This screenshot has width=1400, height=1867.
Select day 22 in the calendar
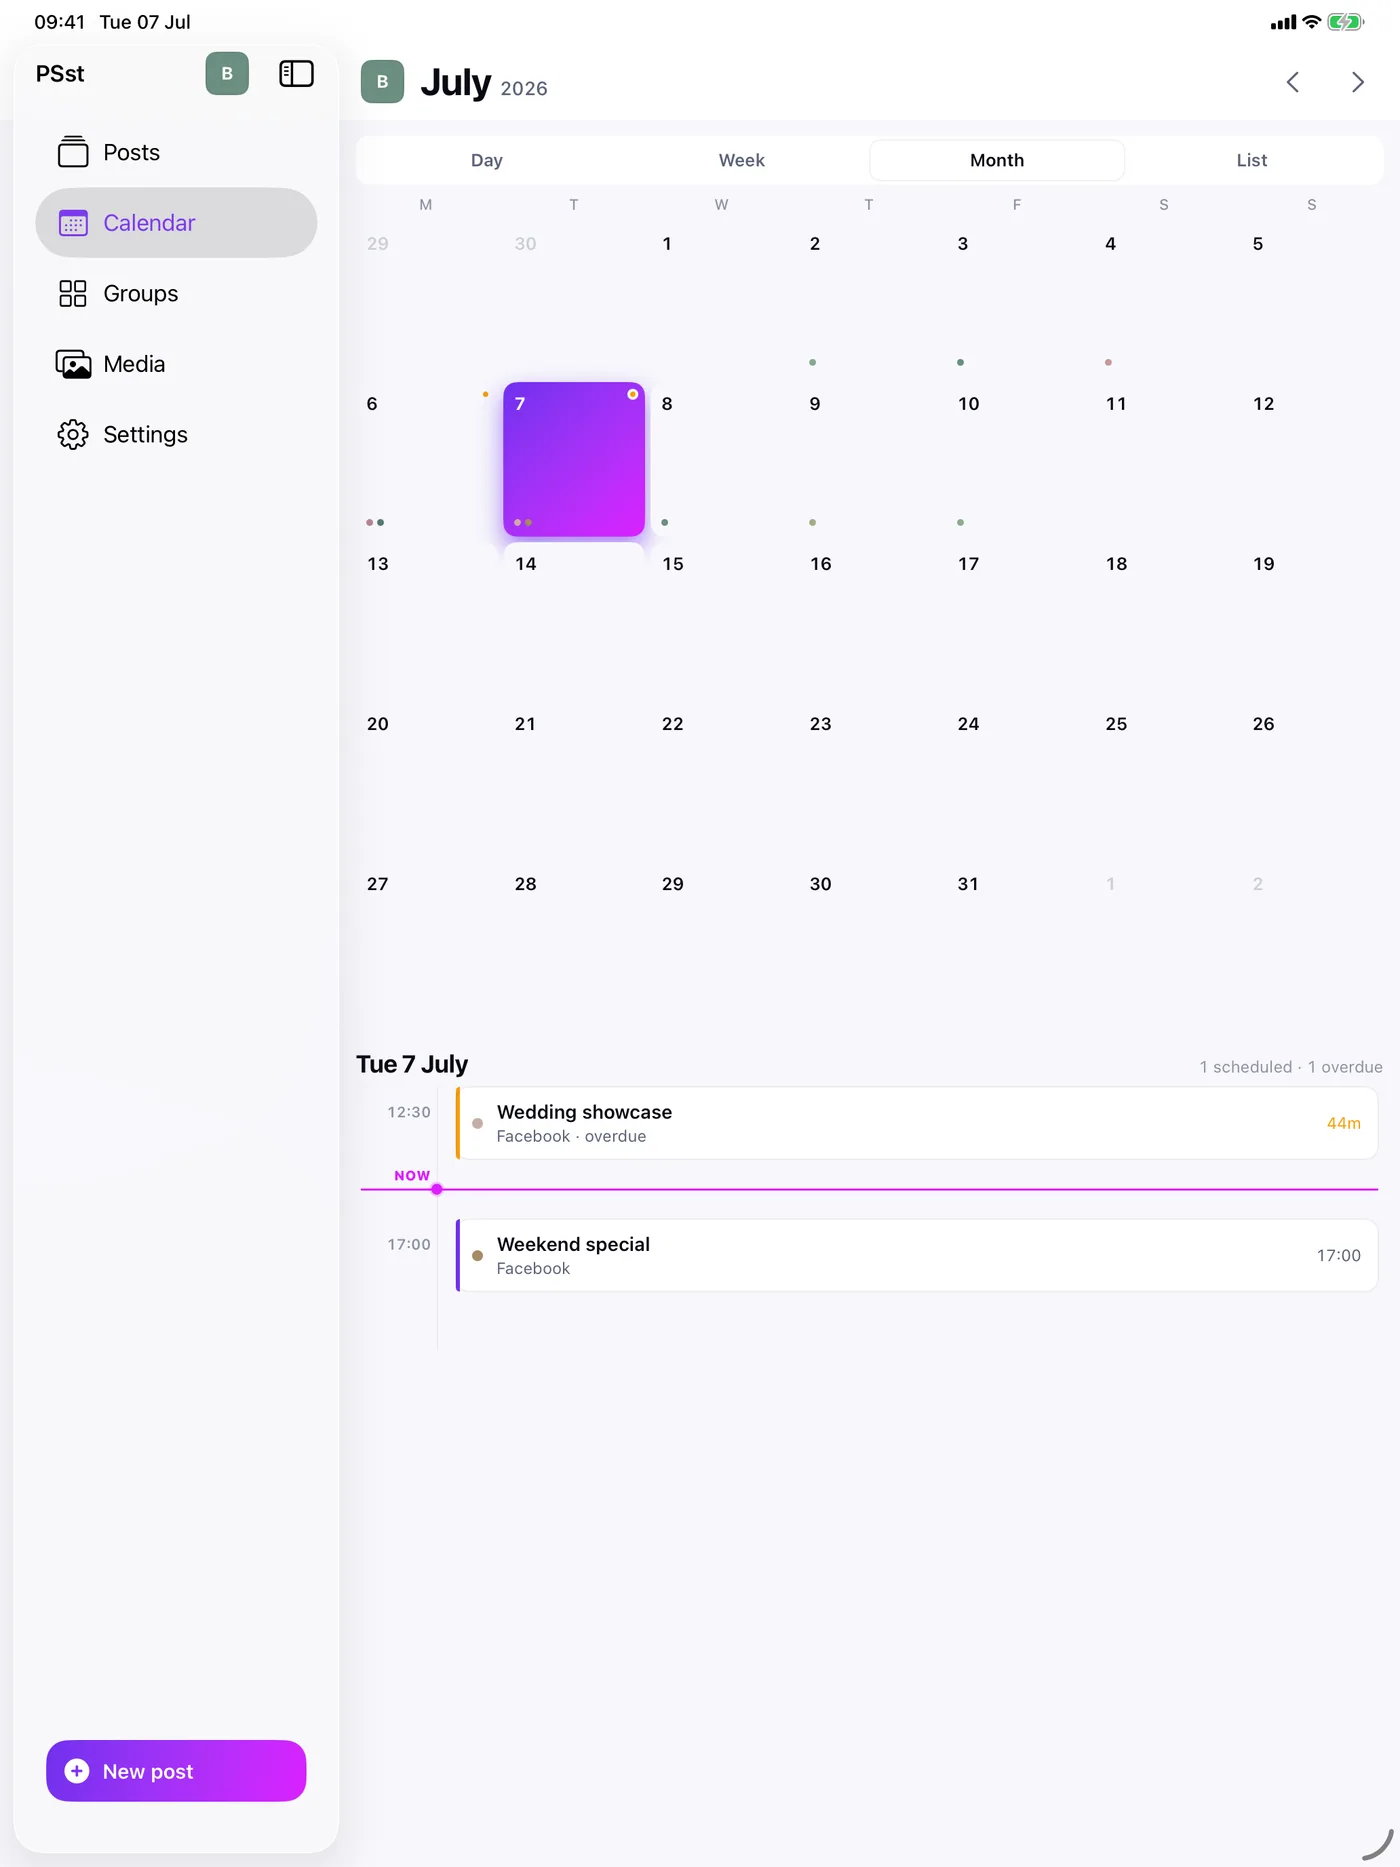click(x=721, y=780)
